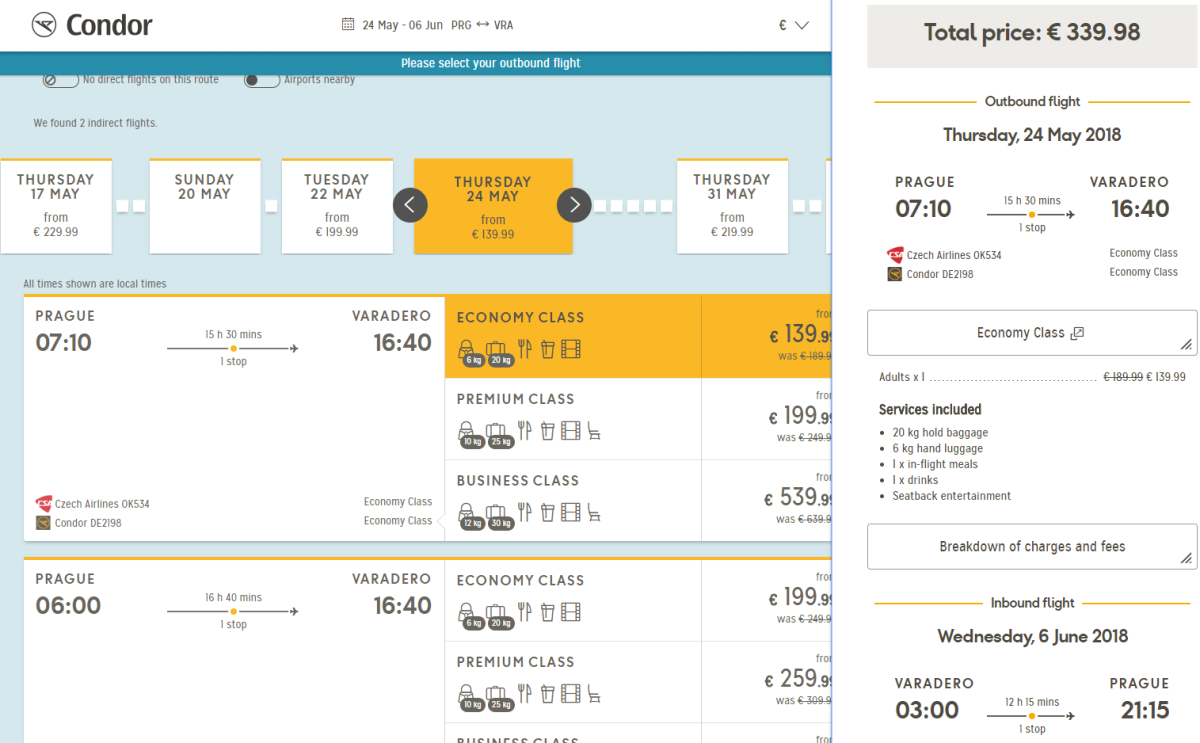Screen dimensions: 1200x743
Task: Open the euro currency dropdown
Action: [x=793, y=26]
